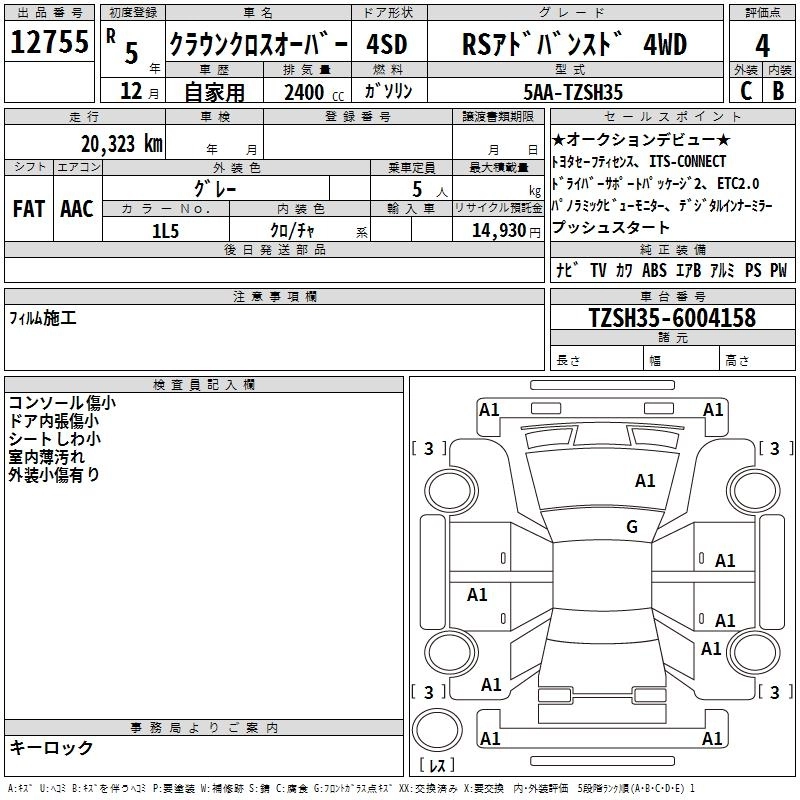Click chassis number TZSH35-6004158
Screen dimensions: 800x800
pyautogui.click(x=671, y=318)
